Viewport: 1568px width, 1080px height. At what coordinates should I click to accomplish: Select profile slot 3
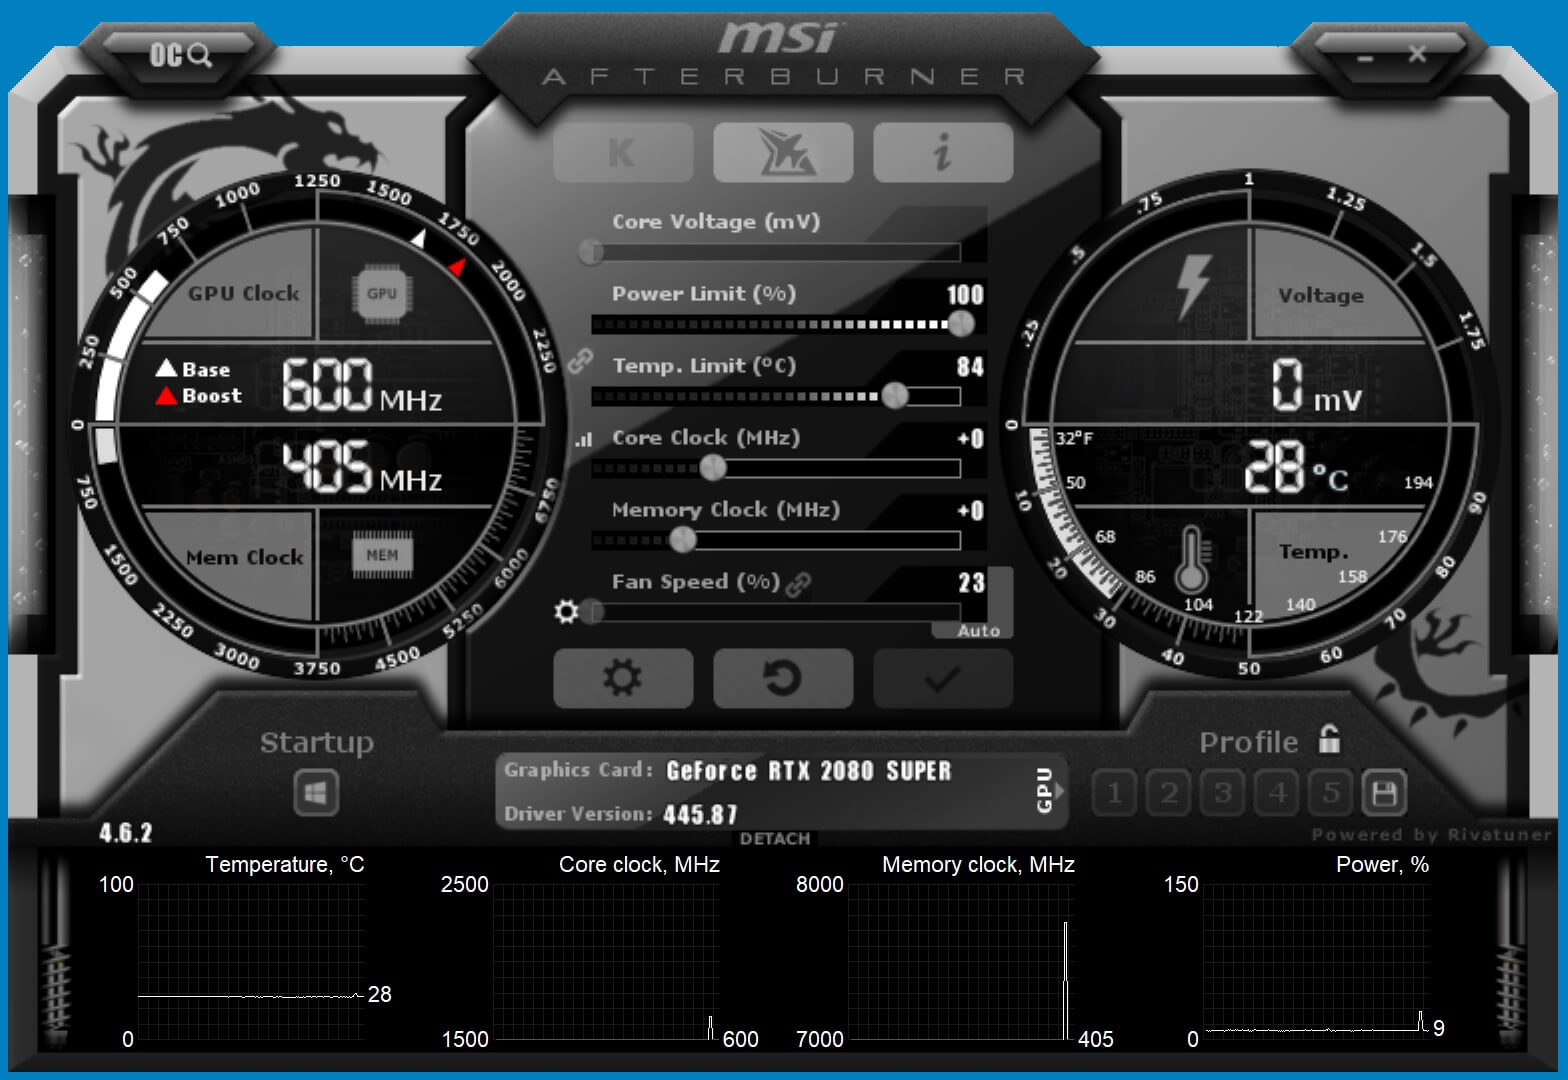coord(1222,794)
